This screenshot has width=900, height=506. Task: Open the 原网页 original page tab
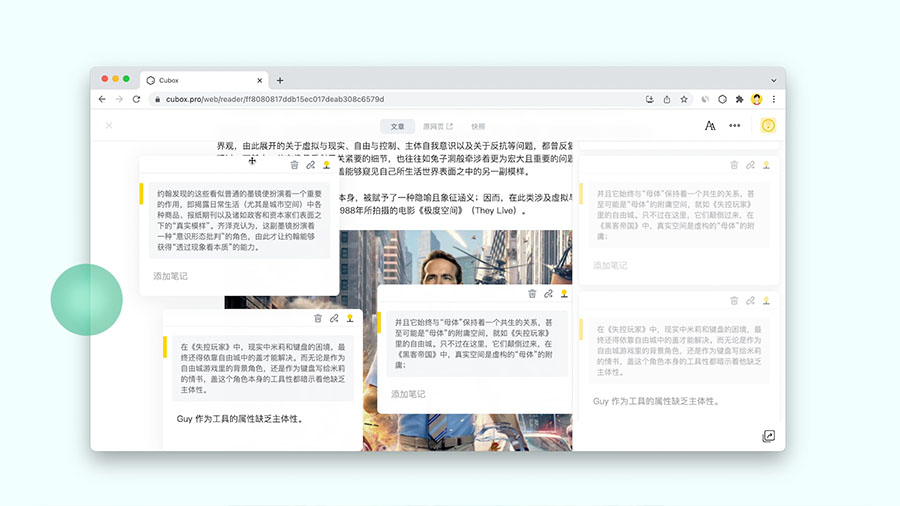(437, 126)
